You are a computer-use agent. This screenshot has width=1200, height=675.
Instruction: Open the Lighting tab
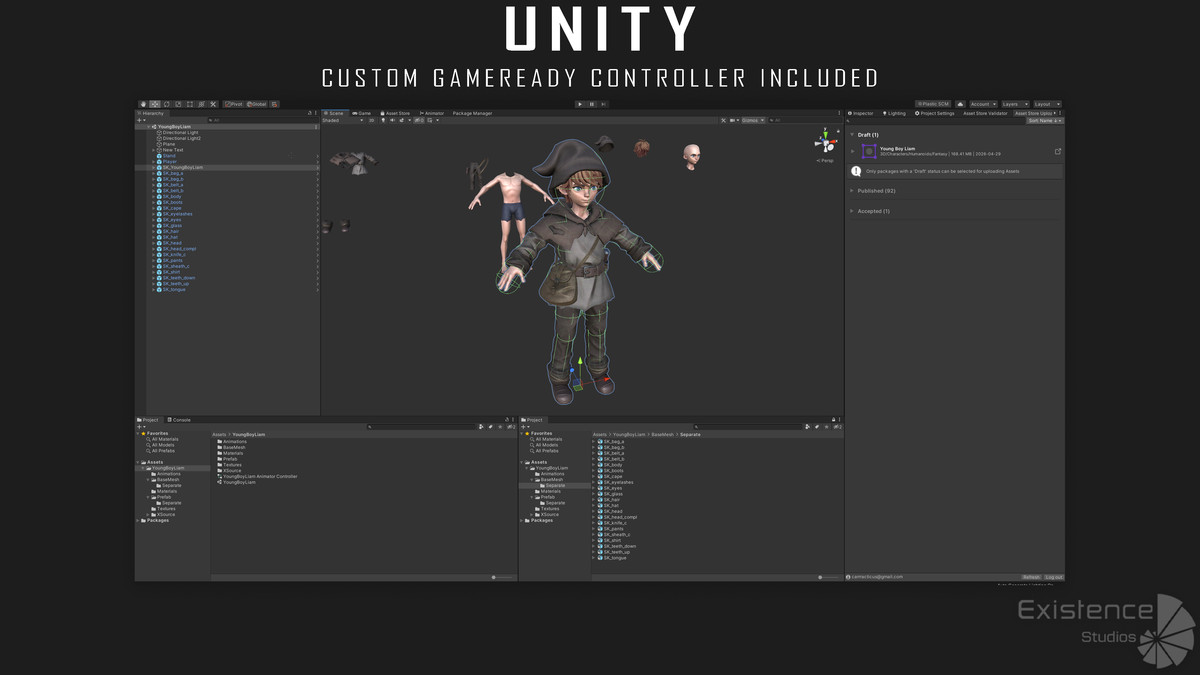click(x=894, y=113)
